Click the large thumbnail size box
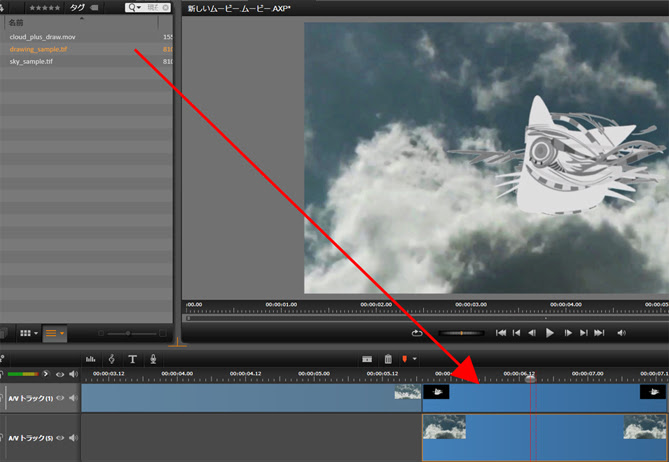This screenshot has width=669, height=462. tap(163, 333)
